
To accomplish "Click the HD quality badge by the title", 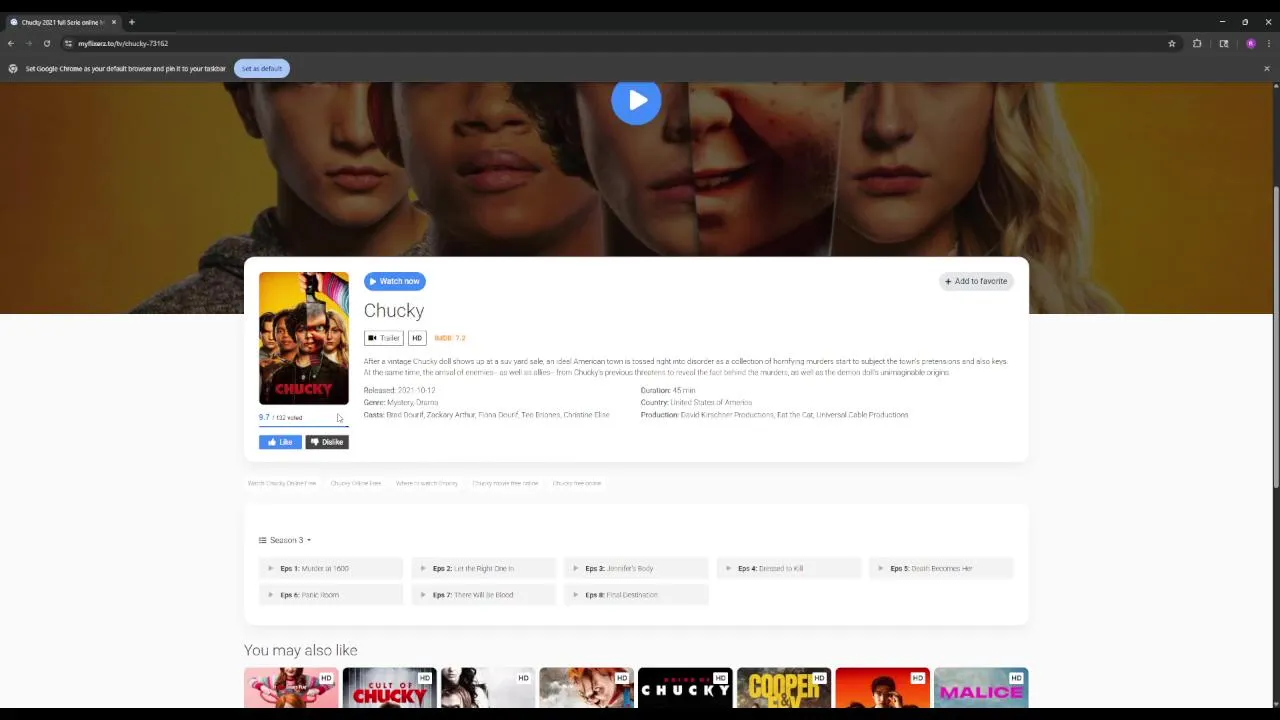I will pos(417,338).
